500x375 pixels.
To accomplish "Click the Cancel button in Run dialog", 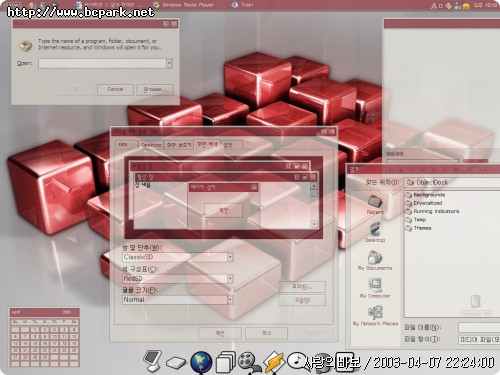I will pos(115,90).
